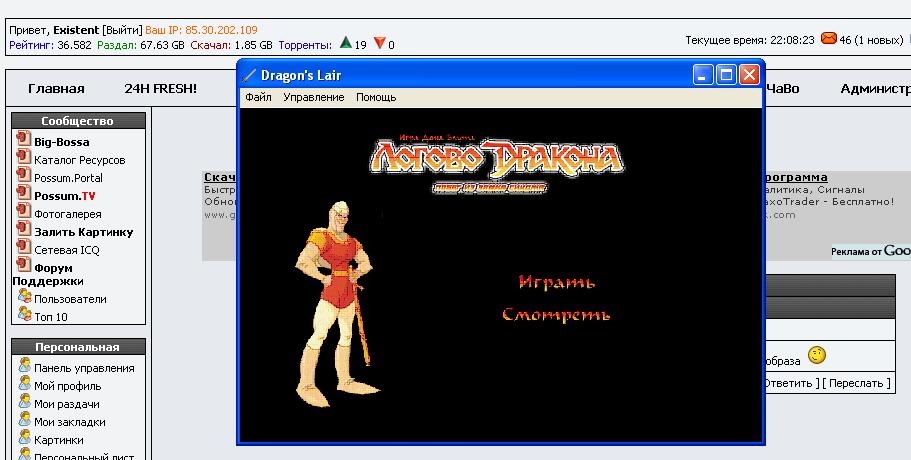This screenshot has width=911, height=460.
Task: Open the Possum.Portal sidebar link
Action: coord(69,178)
